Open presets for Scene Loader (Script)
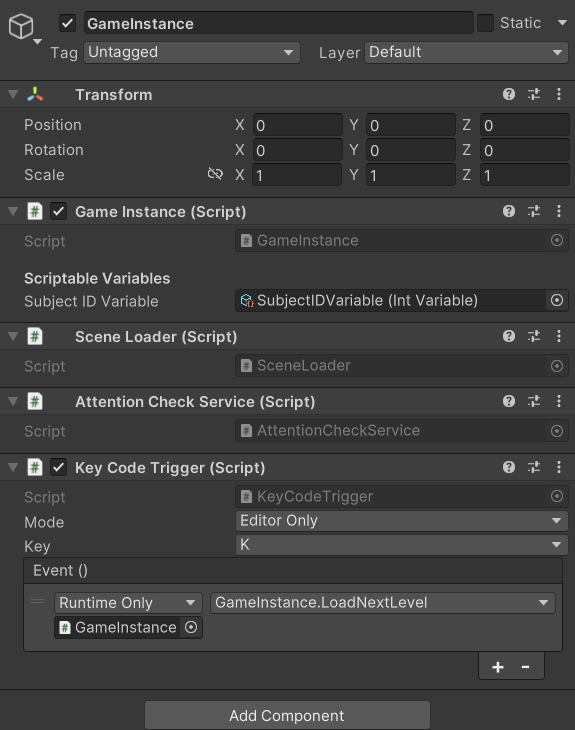 point(534,336)
